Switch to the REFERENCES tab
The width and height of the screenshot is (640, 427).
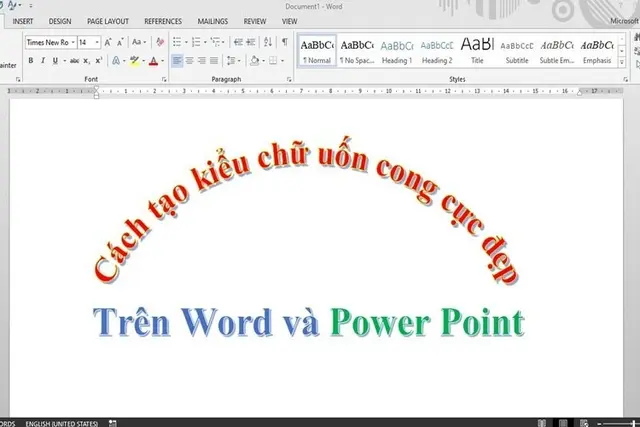pos(163,21)
